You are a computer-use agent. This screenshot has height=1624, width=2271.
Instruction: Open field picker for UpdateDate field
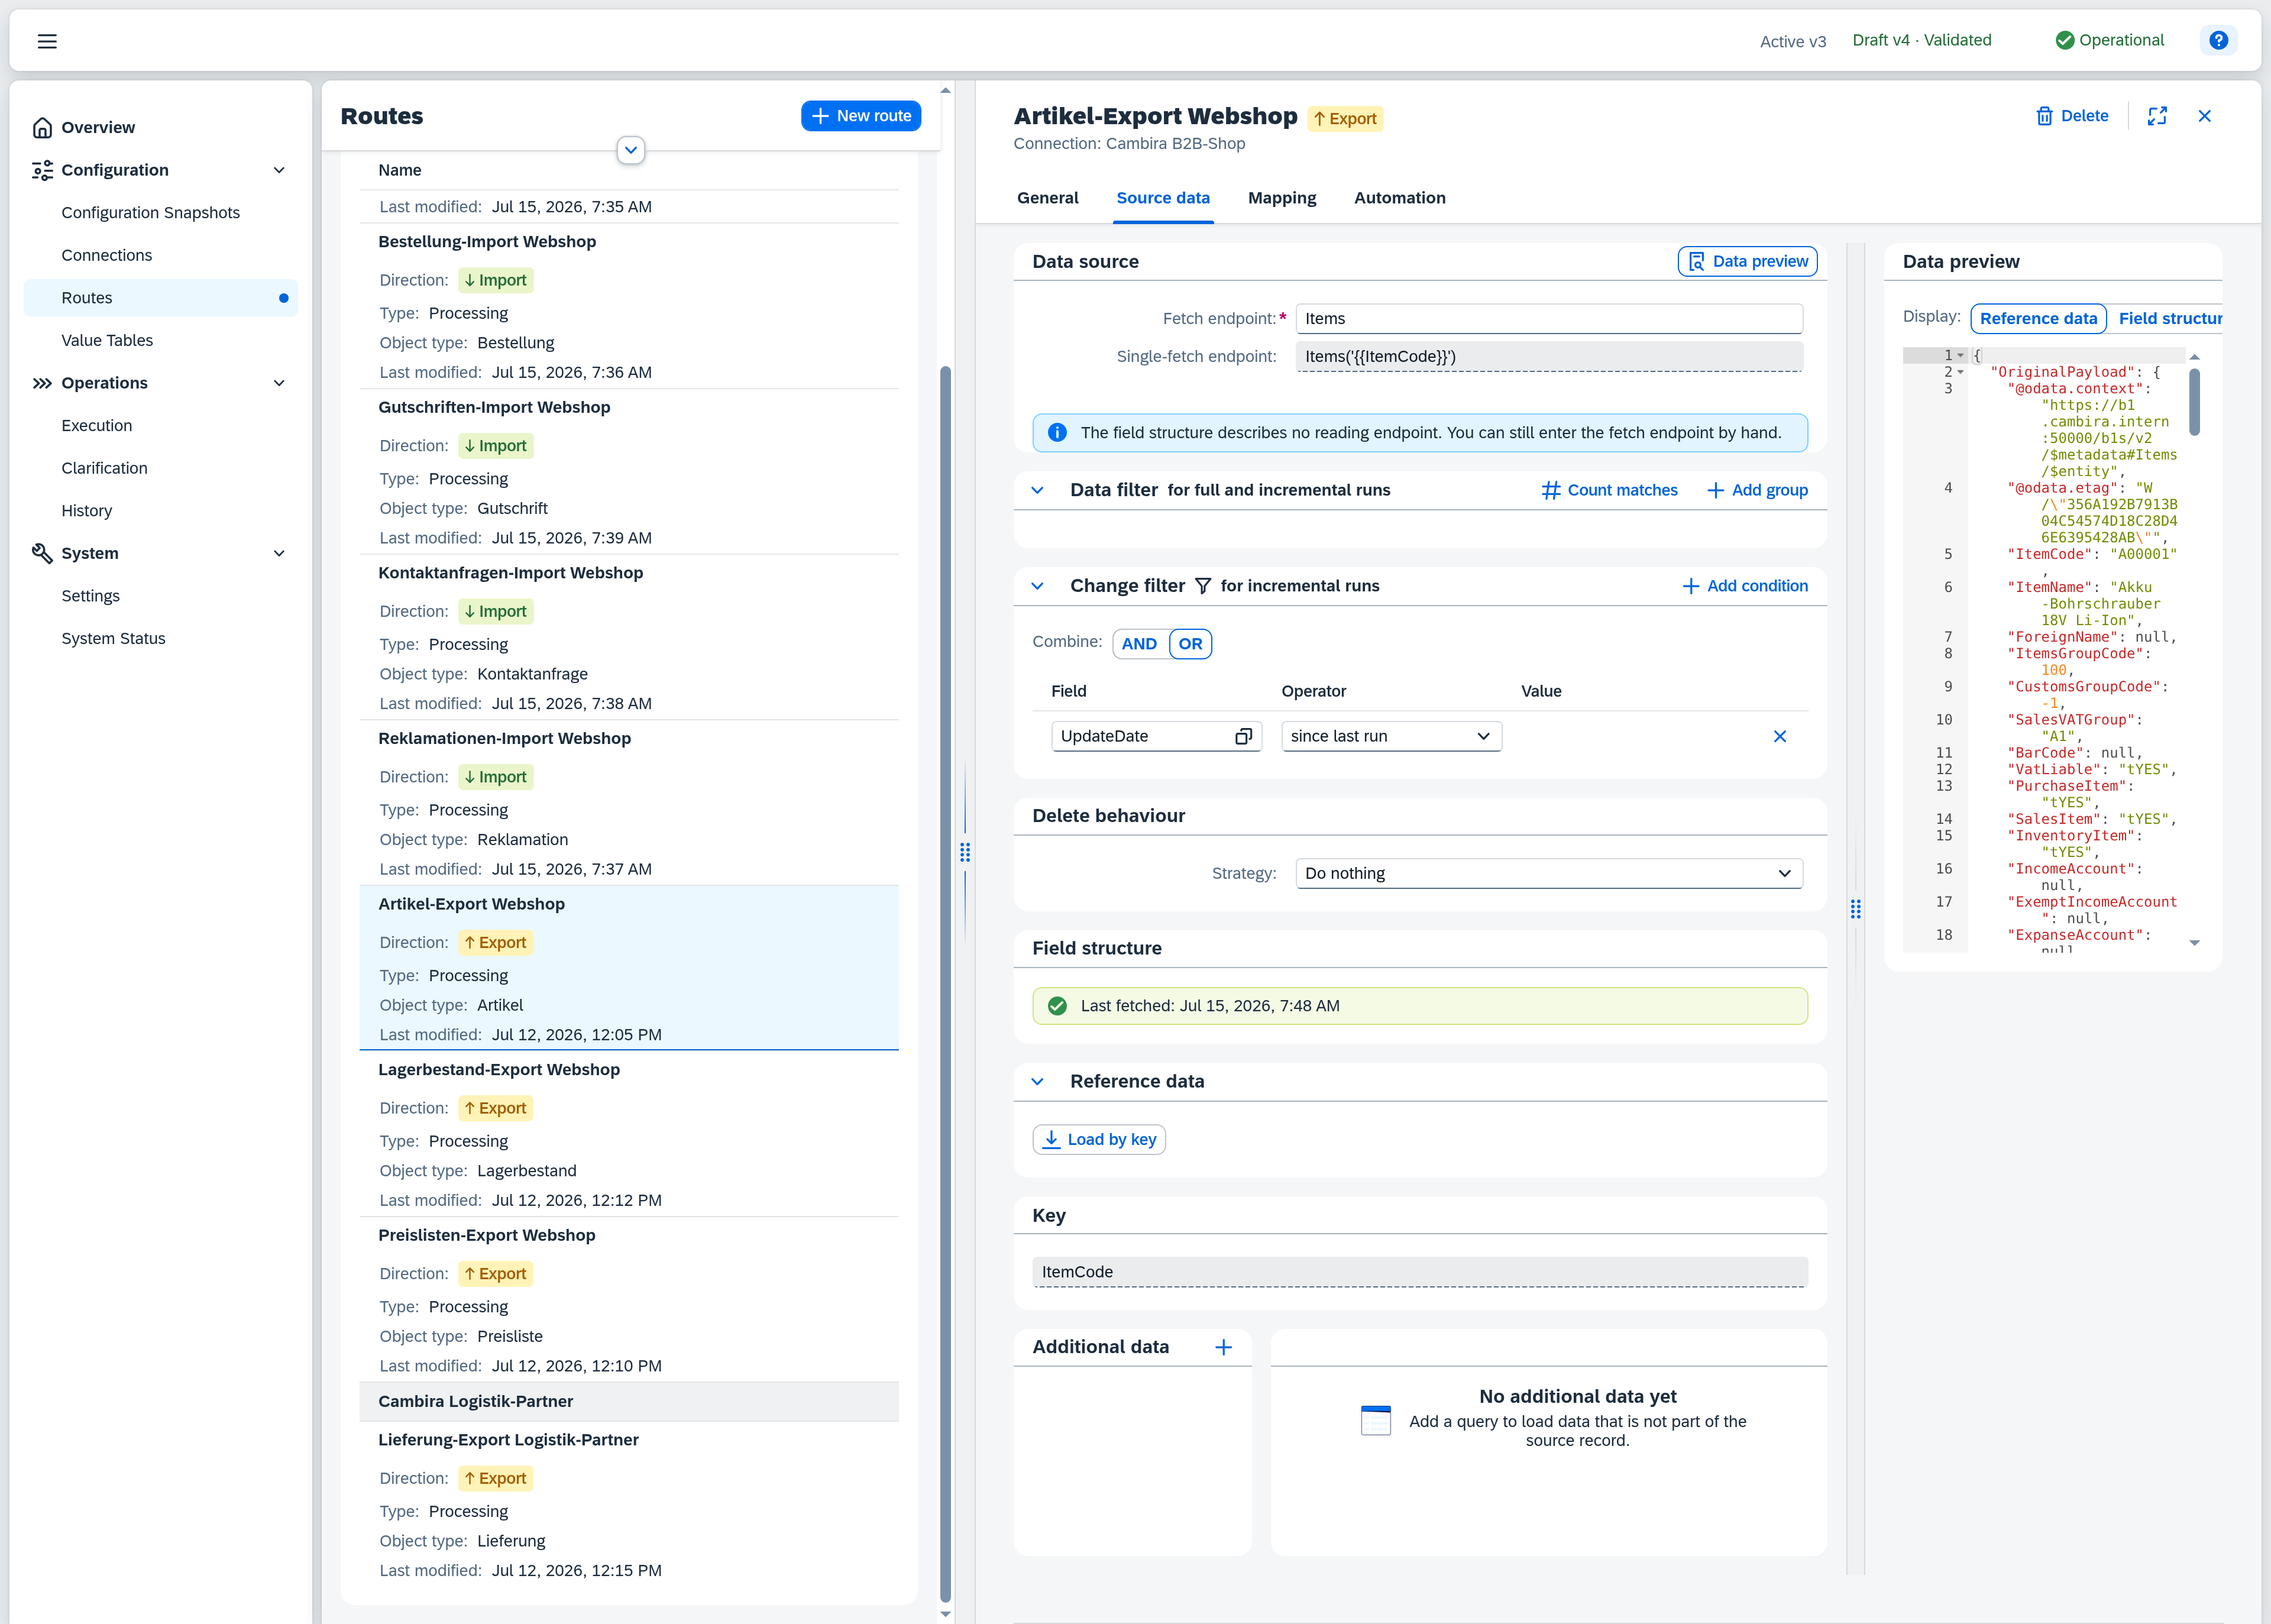point(1243,736)
